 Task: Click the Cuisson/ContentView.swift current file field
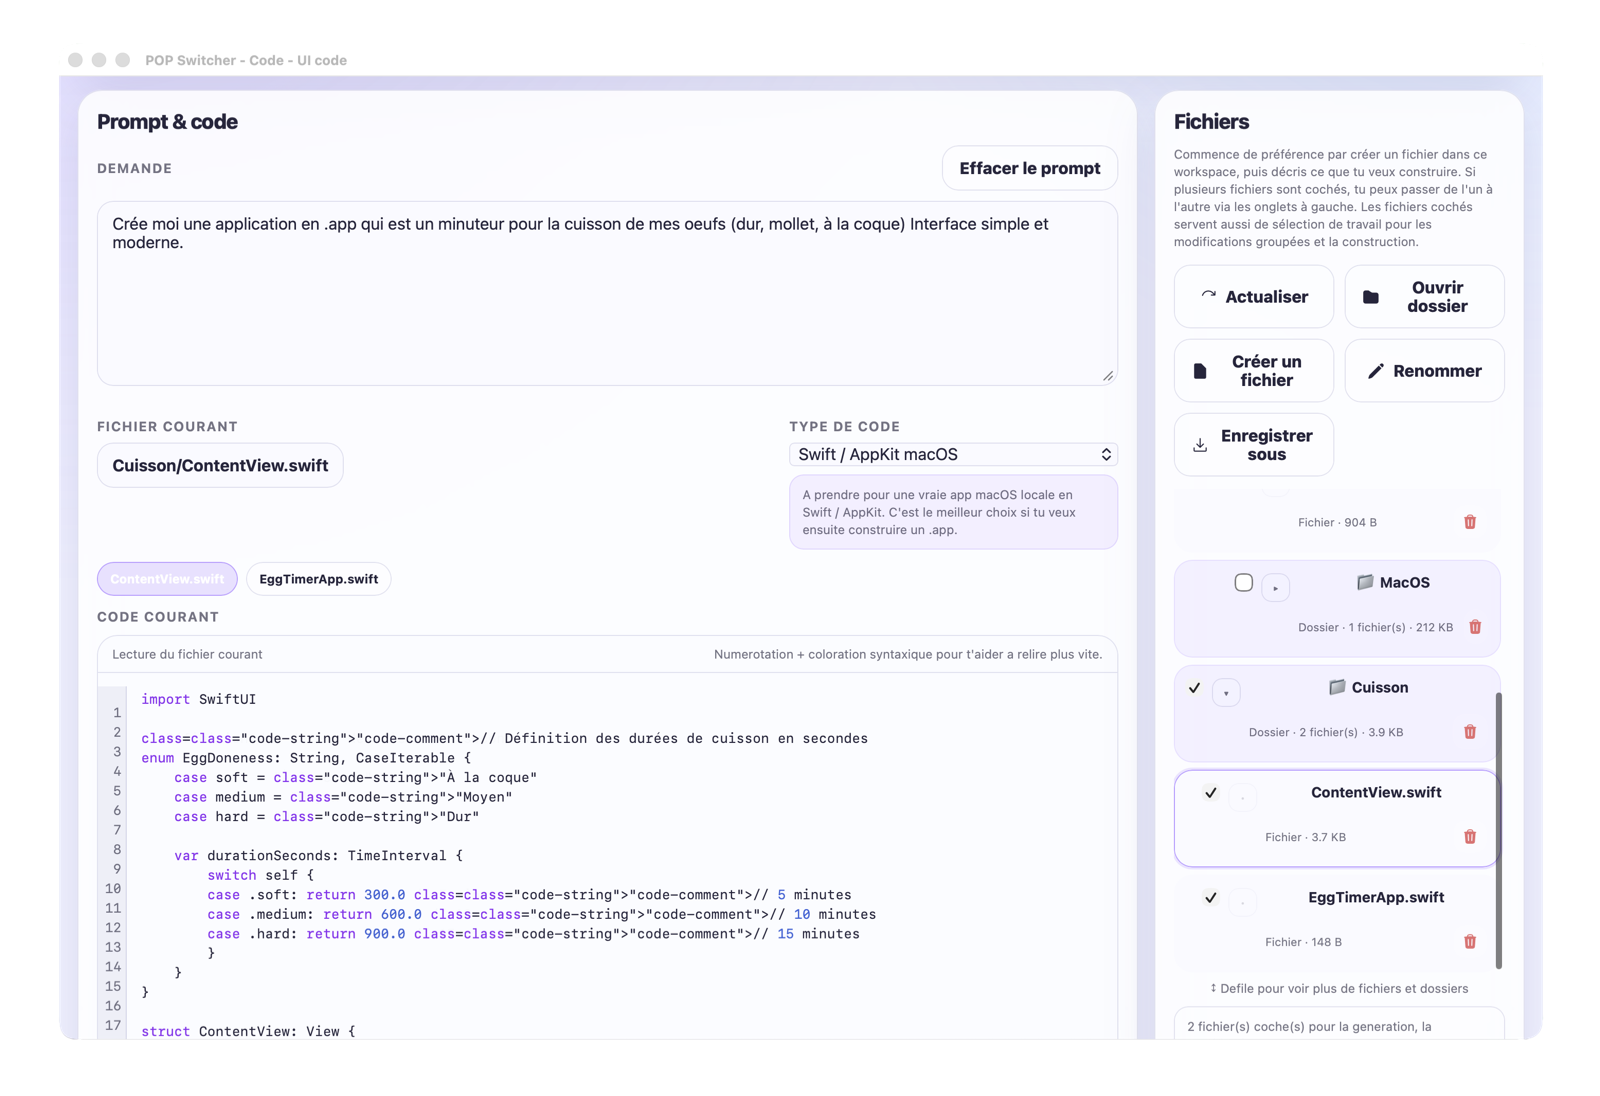click(220, 465)
